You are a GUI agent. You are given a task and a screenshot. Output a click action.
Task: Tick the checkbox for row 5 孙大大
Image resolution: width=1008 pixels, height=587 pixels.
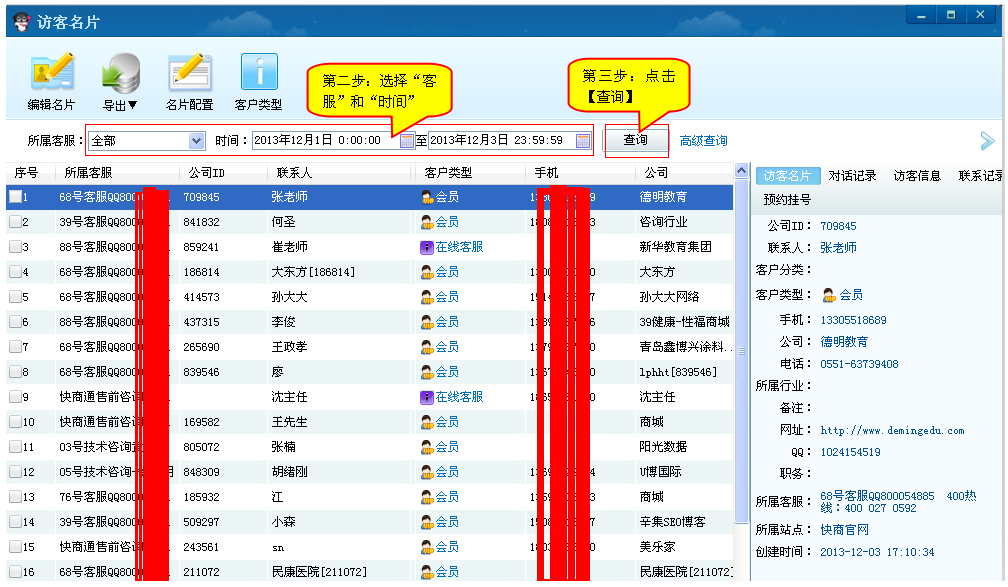tap(15, 297)
